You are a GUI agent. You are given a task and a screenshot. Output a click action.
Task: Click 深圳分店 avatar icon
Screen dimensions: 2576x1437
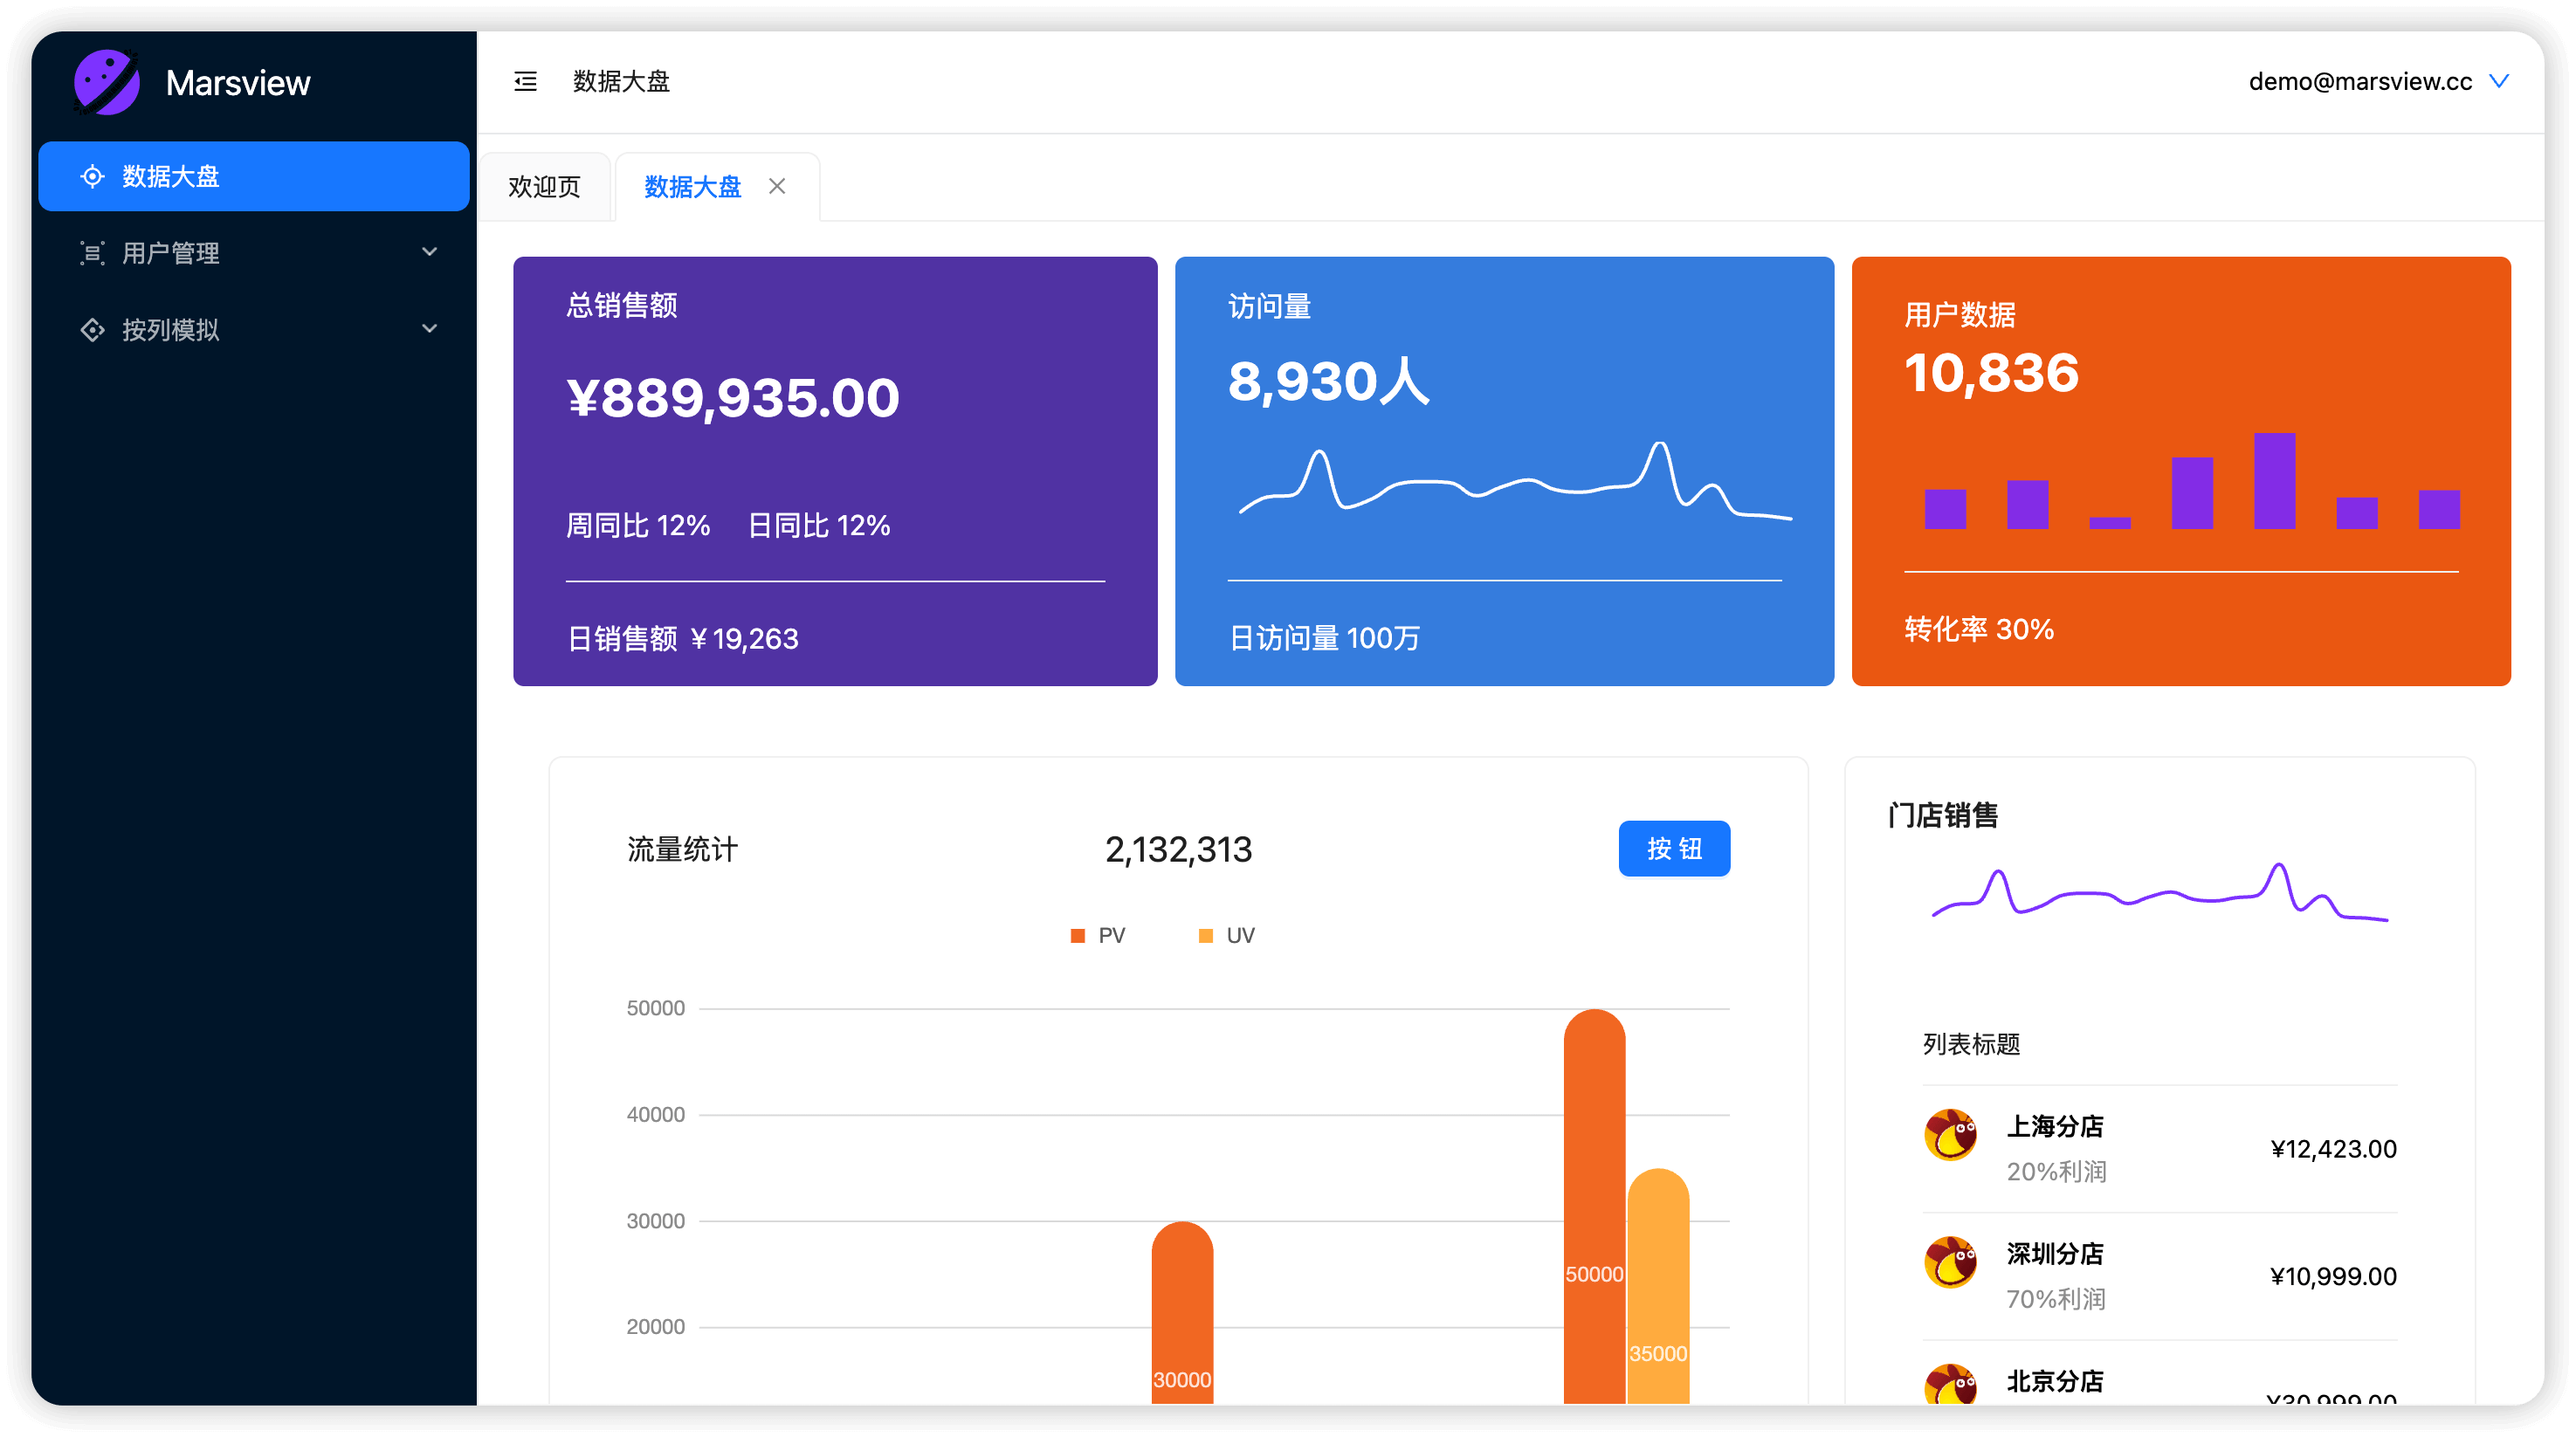[1950, 1262]
